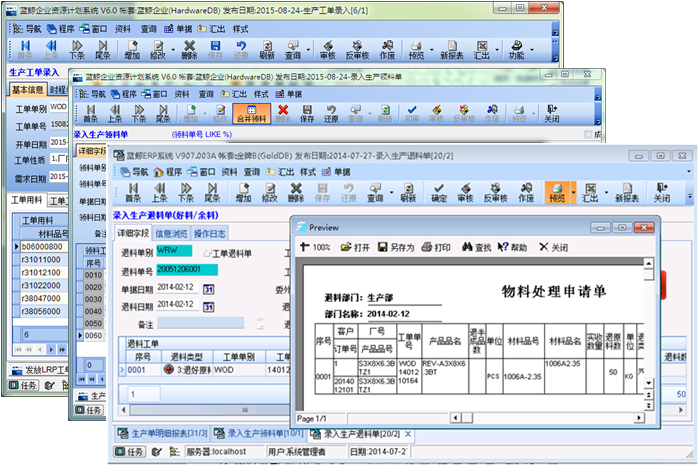This screenshot has width=700, height=467.
Task: Click 保存 save icon in requisition window toolbar
Action: (307, 113)
